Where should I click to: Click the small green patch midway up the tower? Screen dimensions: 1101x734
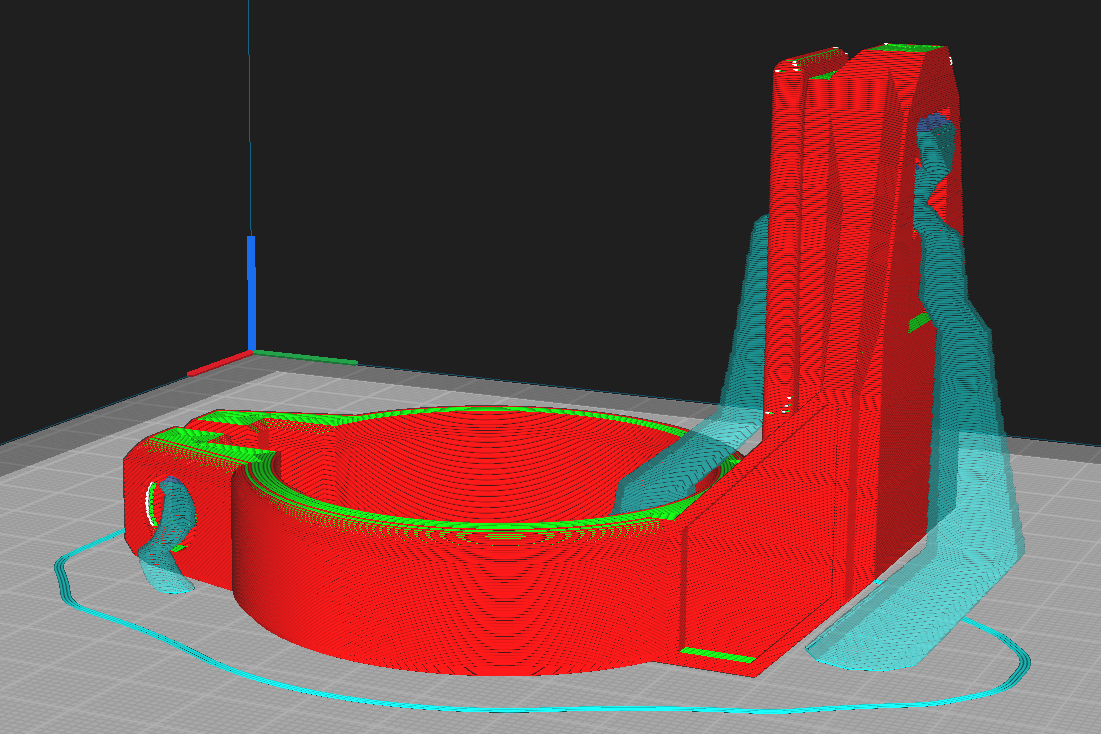tap(918, 322)
